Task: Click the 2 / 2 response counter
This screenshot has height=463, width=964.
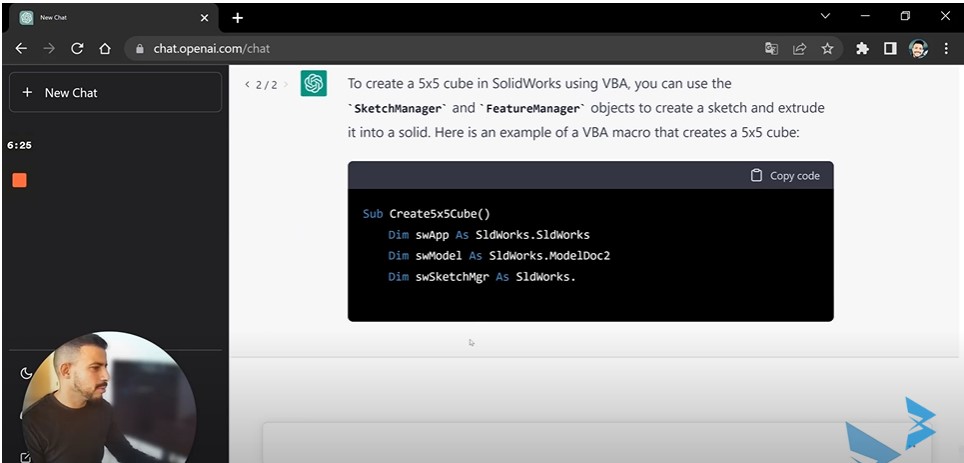Action: [x=266, y=85]
